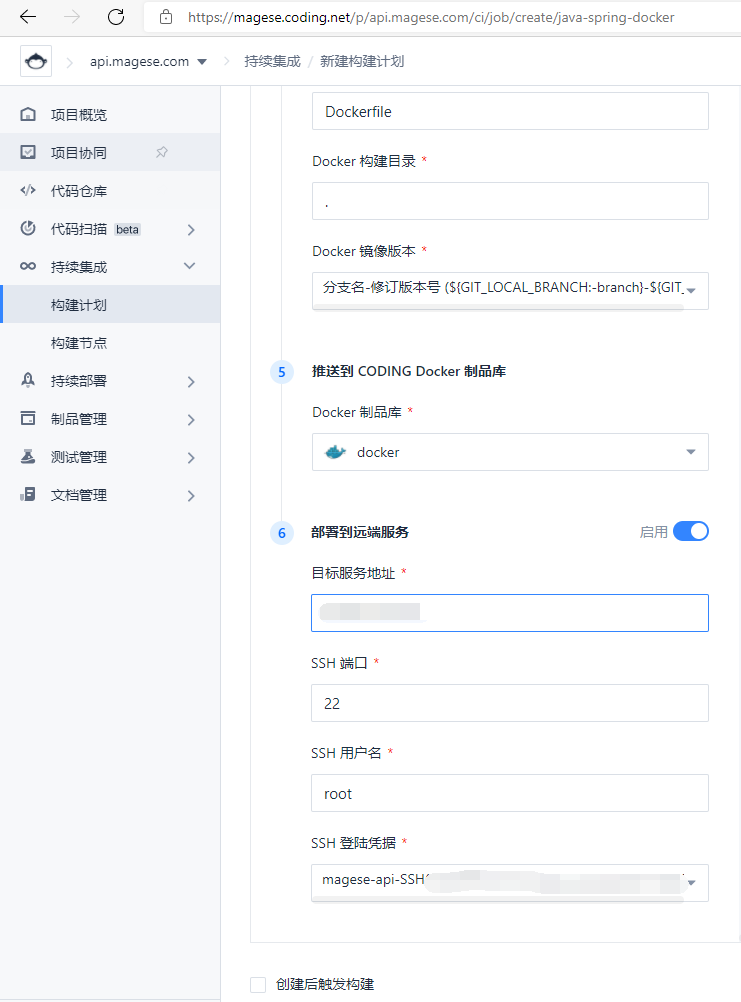Click the SSH 端口 field showing 22

[x=510, y=703]
